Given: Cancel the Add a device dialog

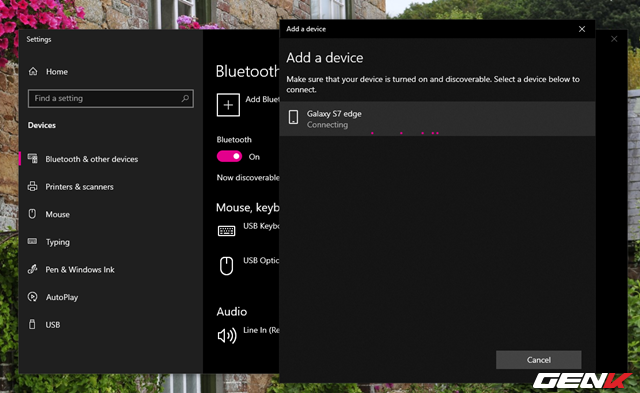Looking at the screenshot, I should pyautogui.click(x=539, y=360).
